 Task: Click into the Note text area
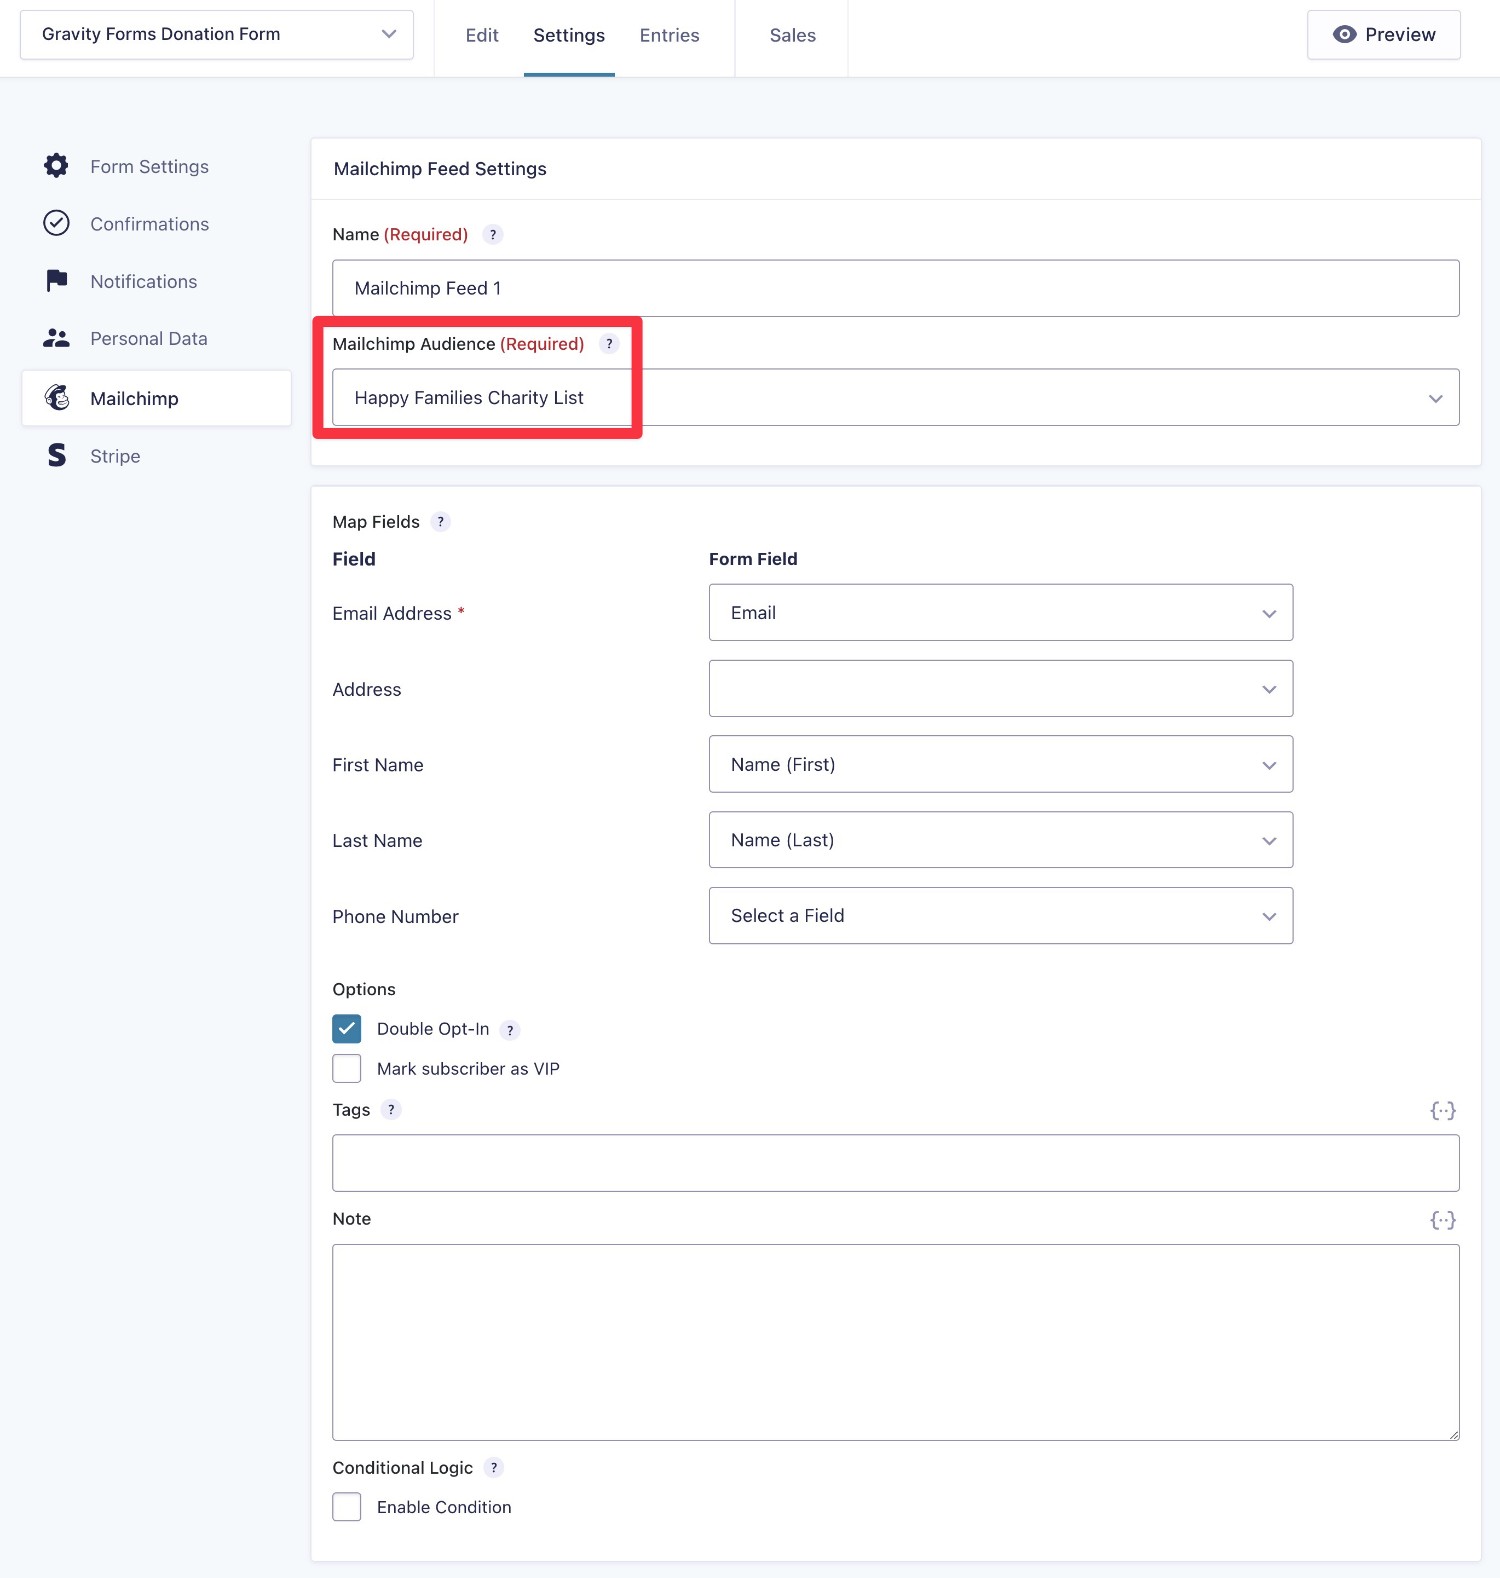pyautogui.click(x=896, y=1342)
